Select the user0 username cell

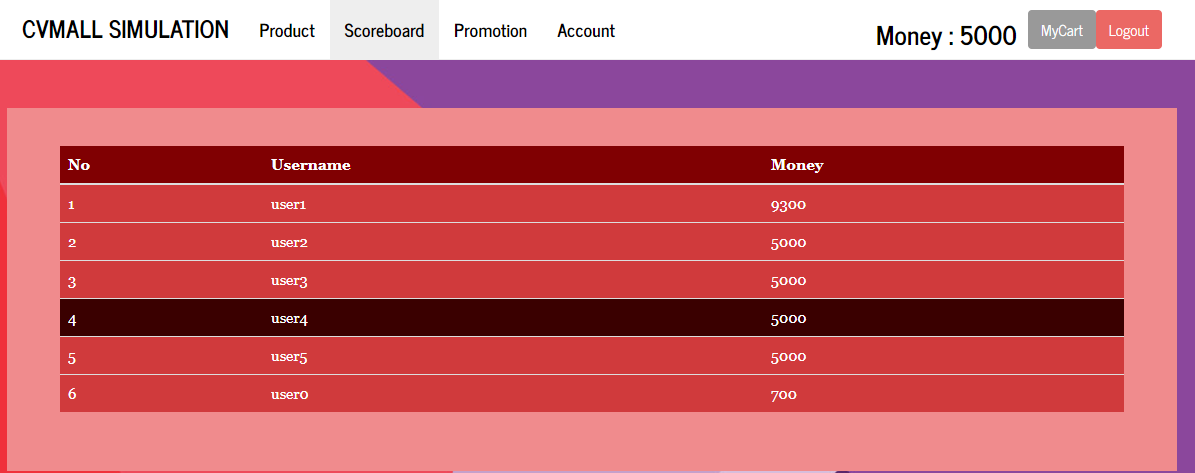pyautogui.click(x=289, y=395)
